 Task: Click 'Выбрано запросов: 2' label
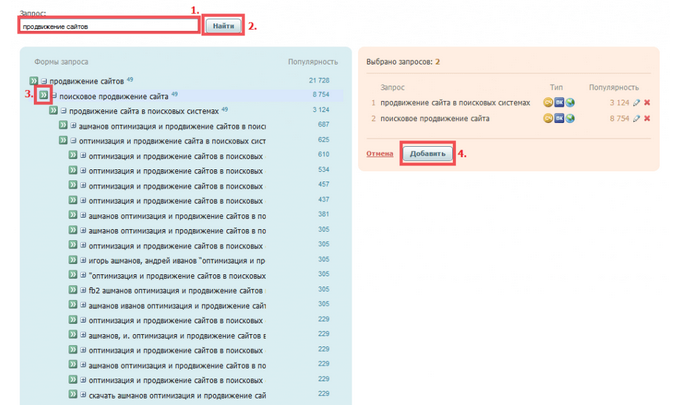coord(403,62)
